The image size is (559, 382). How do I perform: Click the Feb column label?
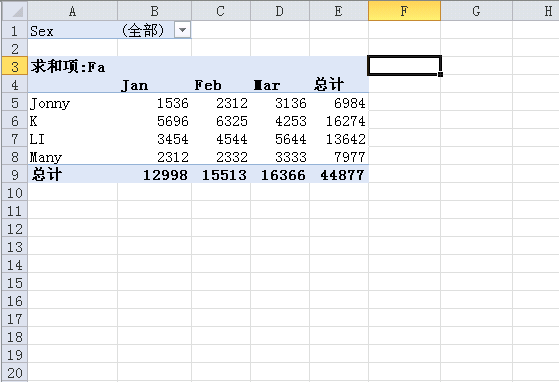coord(221,84)
